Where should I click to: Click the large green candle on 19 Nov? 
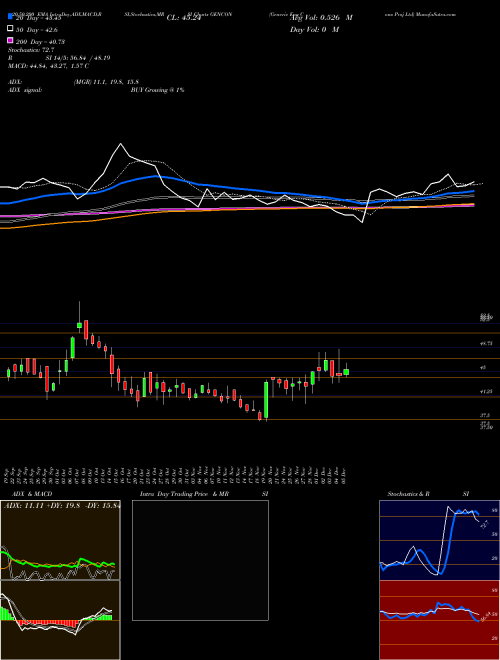tap(266, 400)
